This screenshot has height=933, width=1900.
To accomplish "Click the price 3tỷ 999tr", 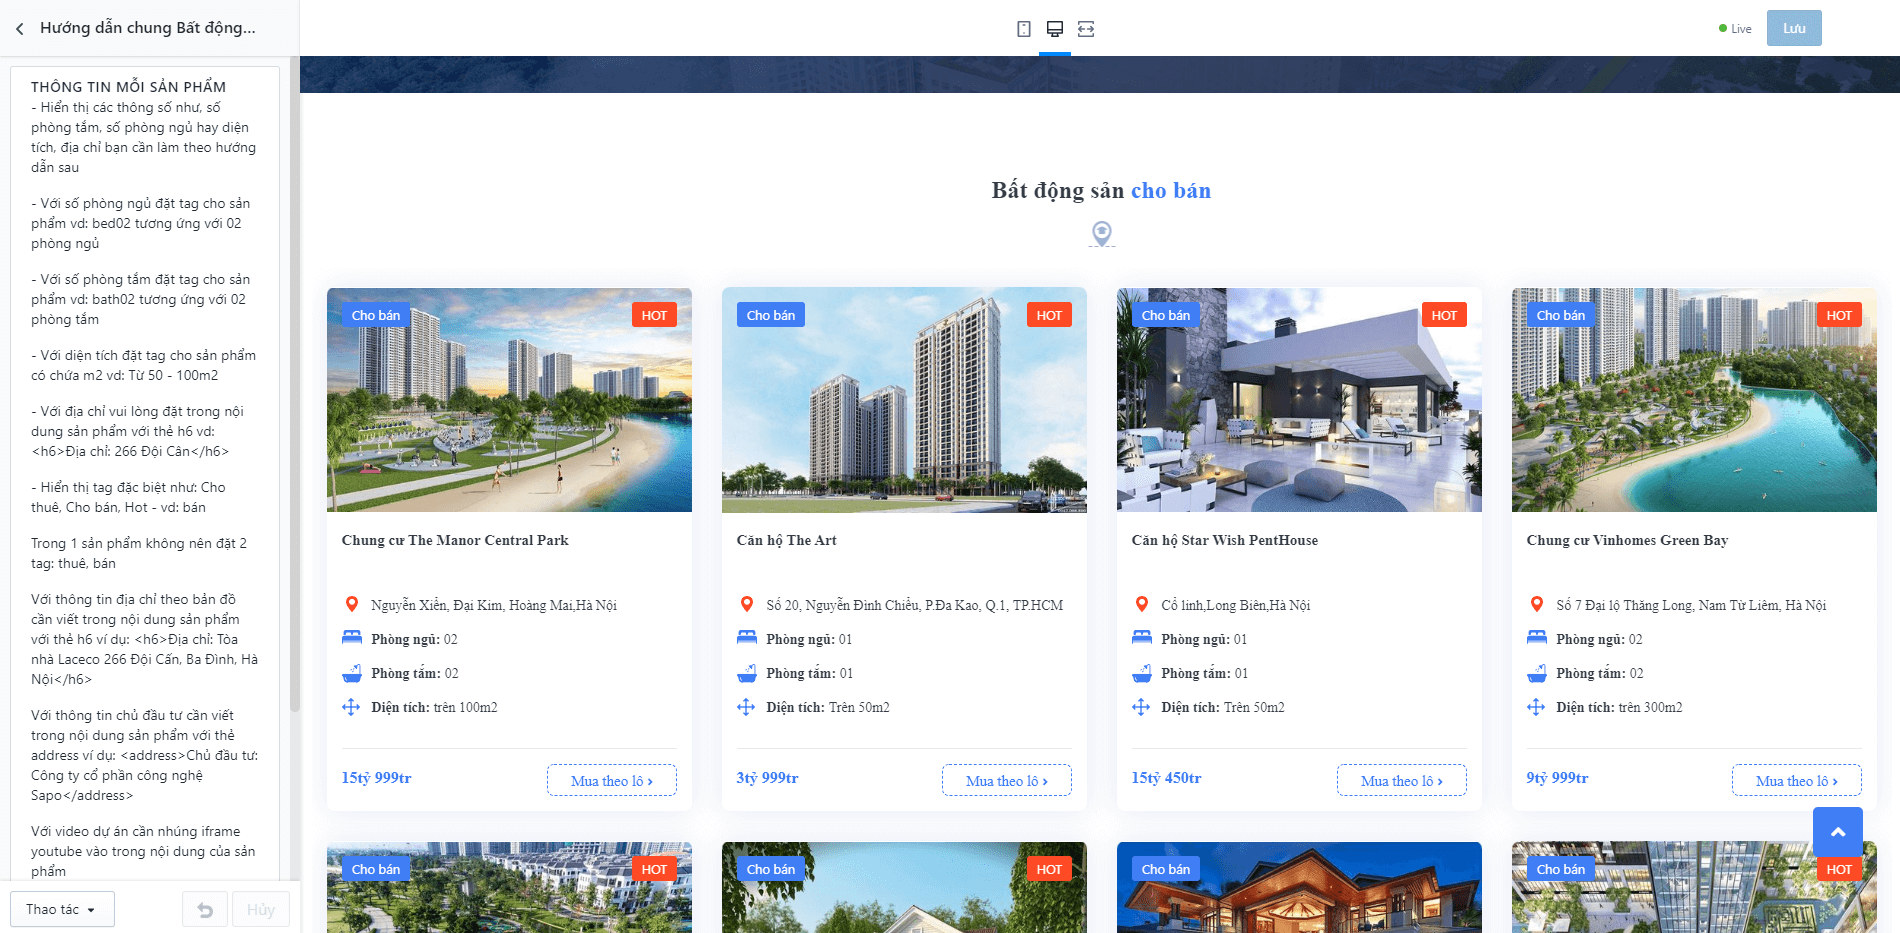I will click(x=767, y=778).
